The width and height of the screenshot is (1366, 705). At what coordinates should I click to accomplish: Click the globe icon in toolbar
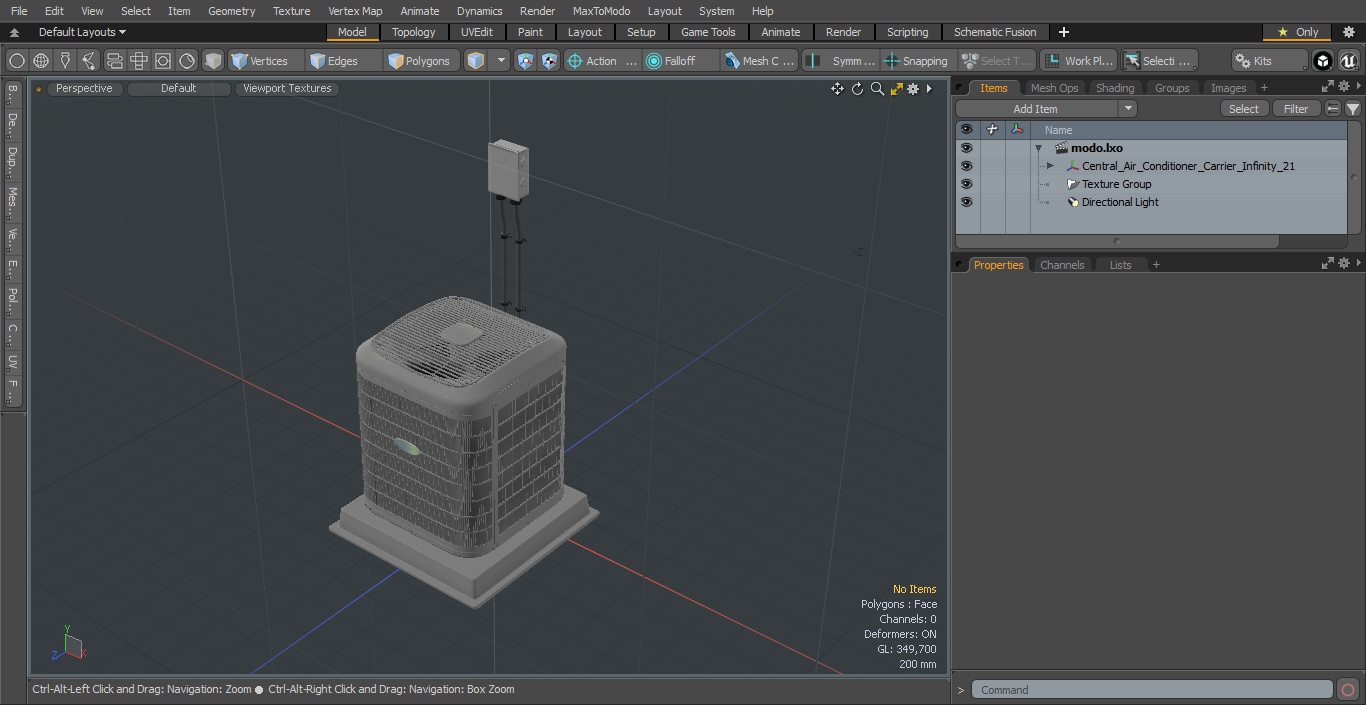41,61
